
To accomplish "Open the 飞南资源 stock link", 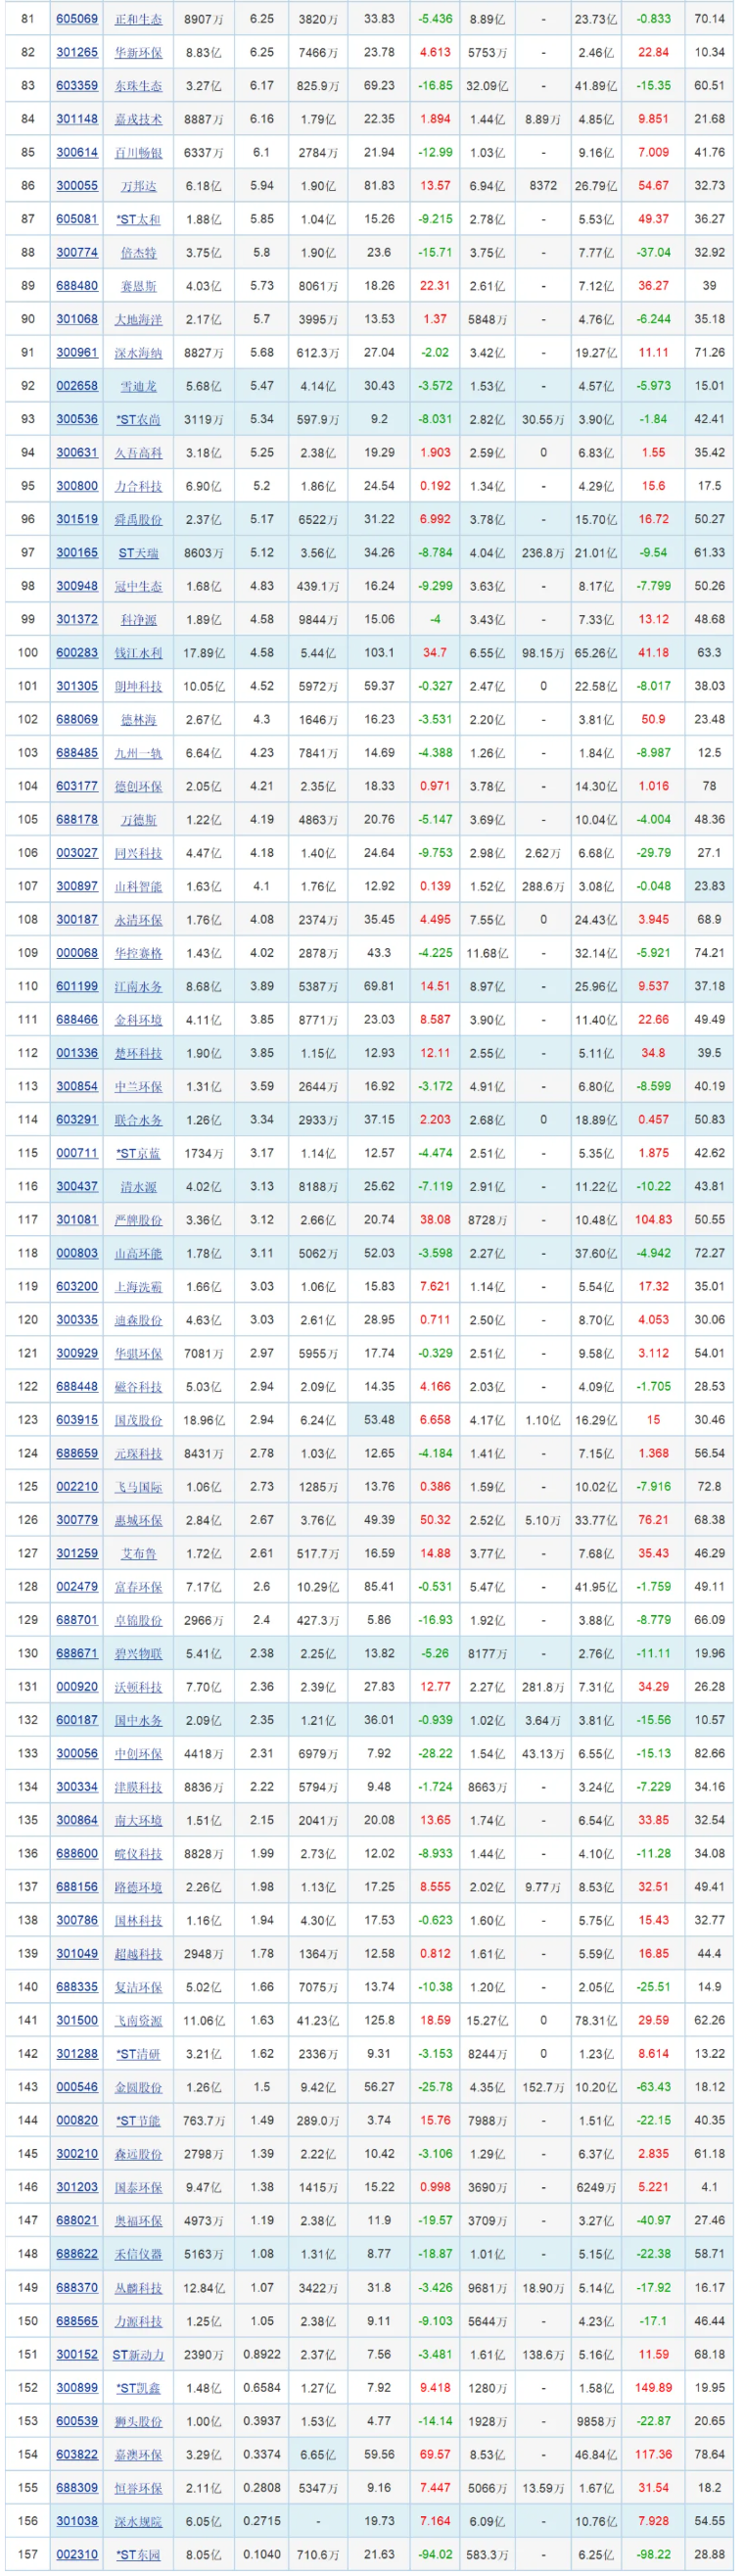I will 138,2020.
